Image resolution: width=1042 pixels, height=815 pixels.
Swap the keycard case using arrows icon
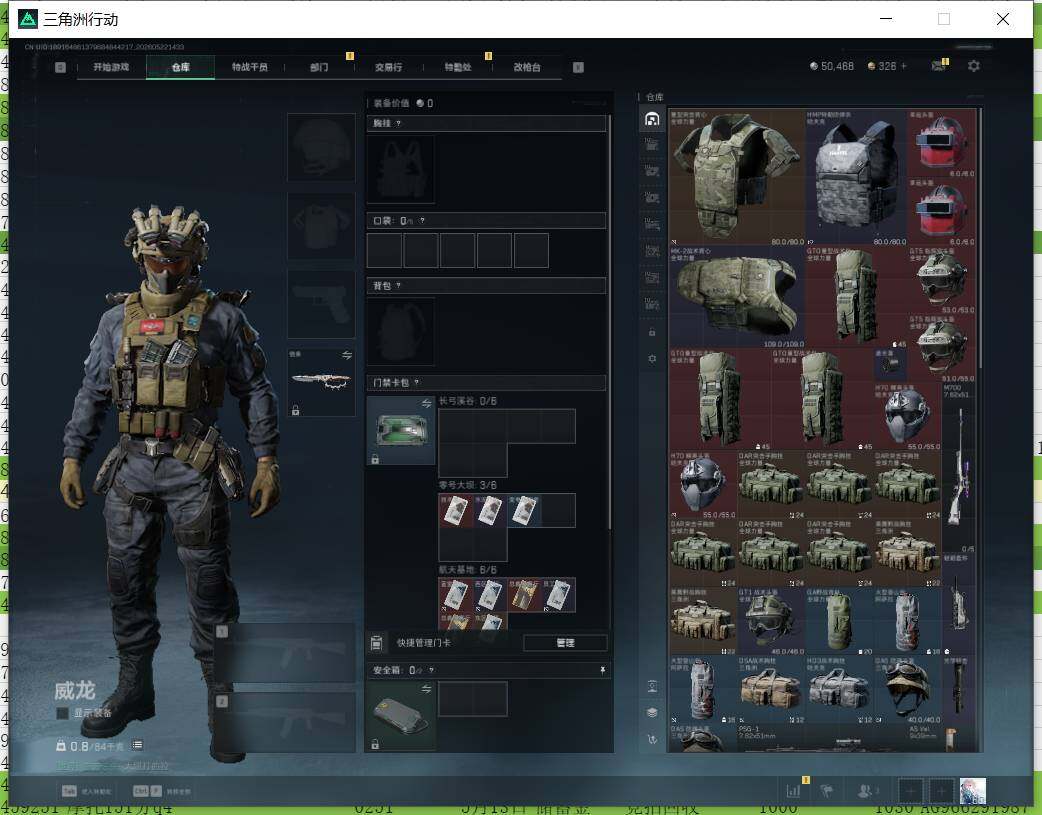[x=426, y=404]
